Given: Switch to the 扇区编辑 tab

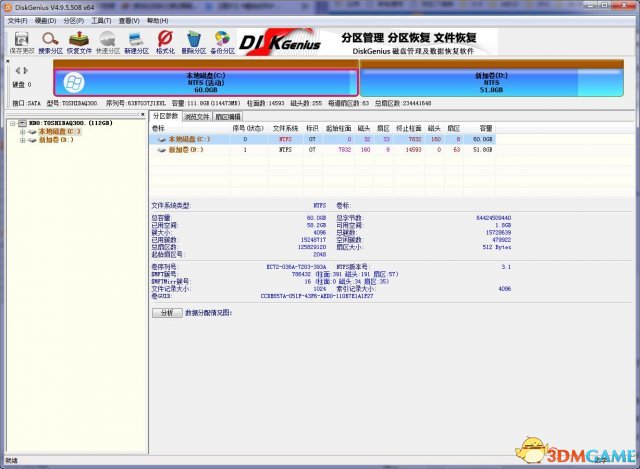Looking at the screenshot, I should [x=228, y=117].
